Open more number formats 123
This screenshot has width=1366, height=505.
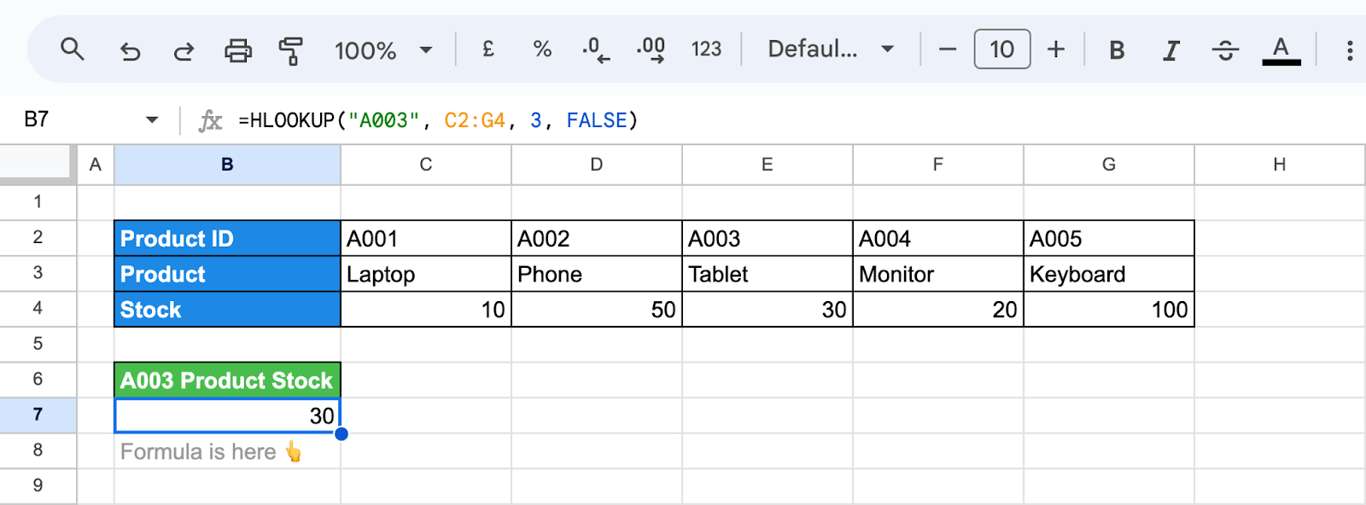click(706, 49)
